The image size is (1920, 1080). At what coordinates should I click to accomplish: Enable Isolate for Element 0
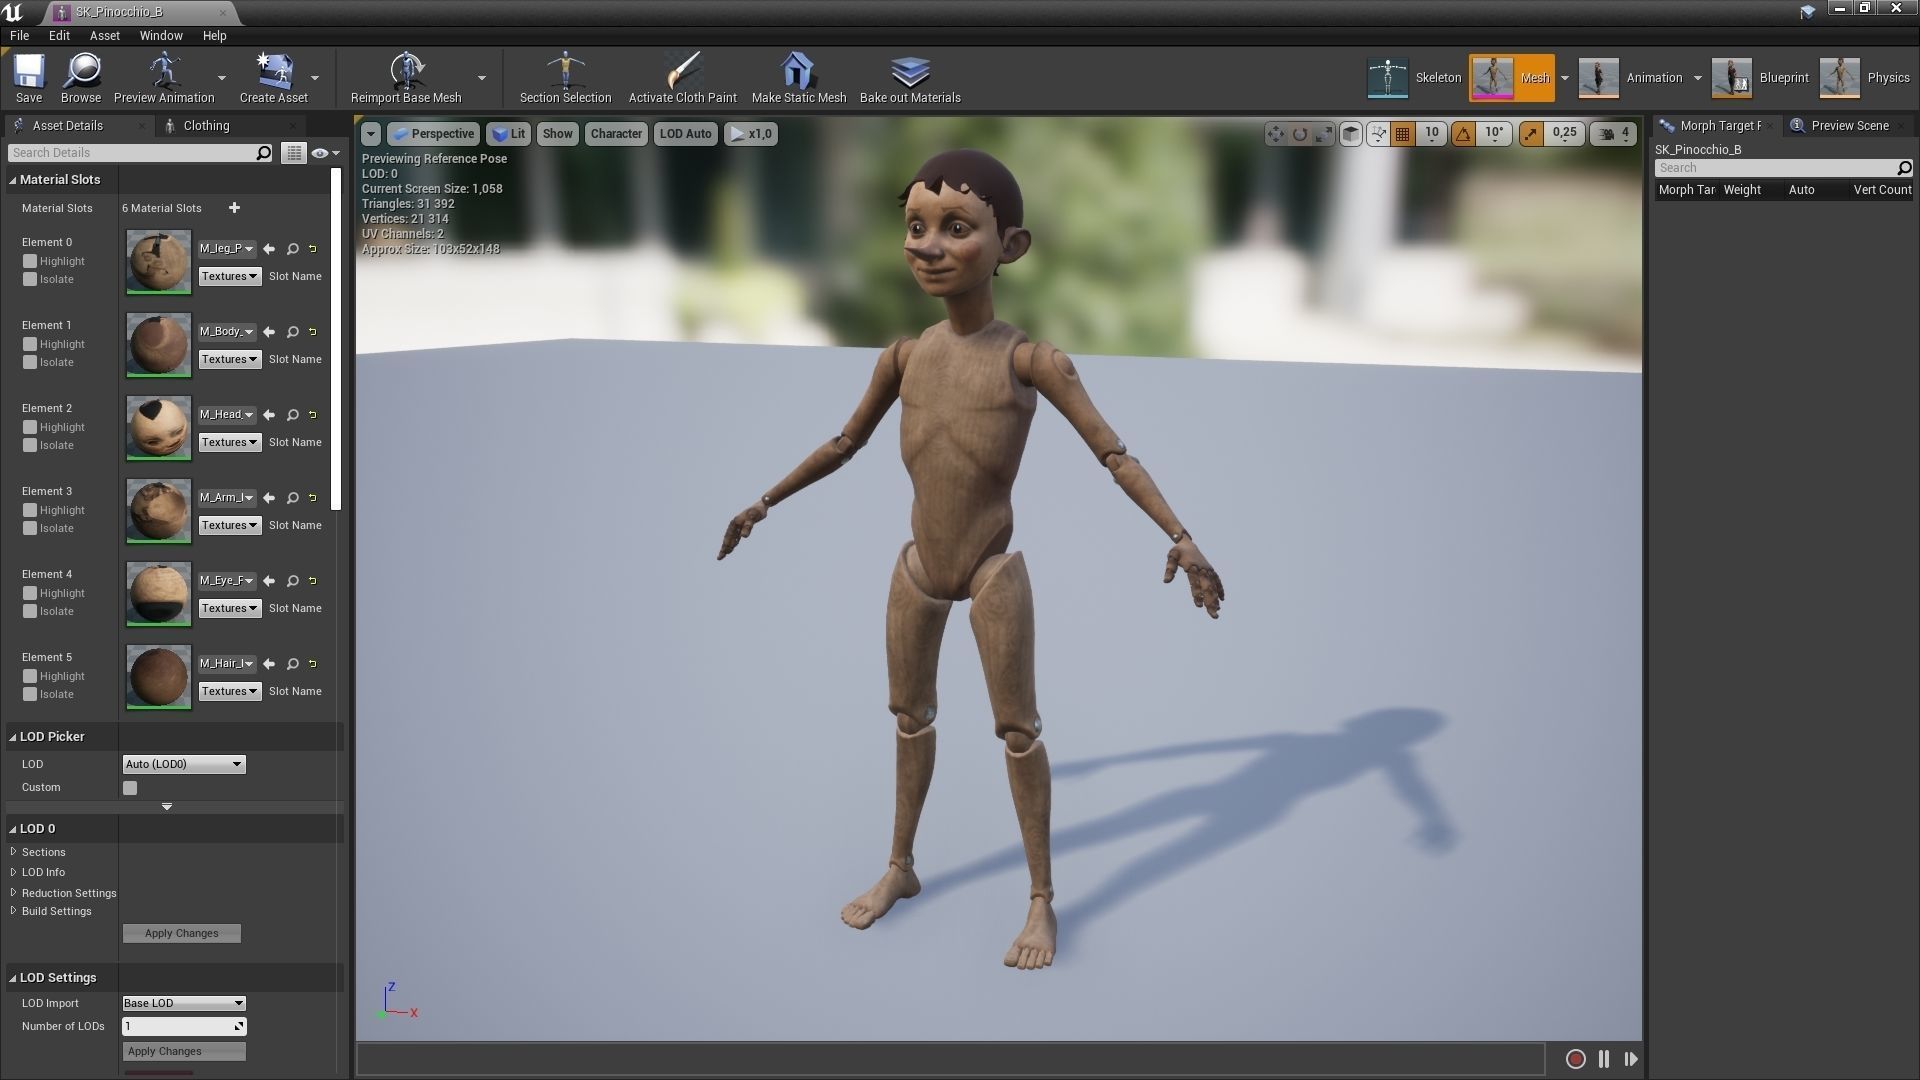click(x=30, y=279)
